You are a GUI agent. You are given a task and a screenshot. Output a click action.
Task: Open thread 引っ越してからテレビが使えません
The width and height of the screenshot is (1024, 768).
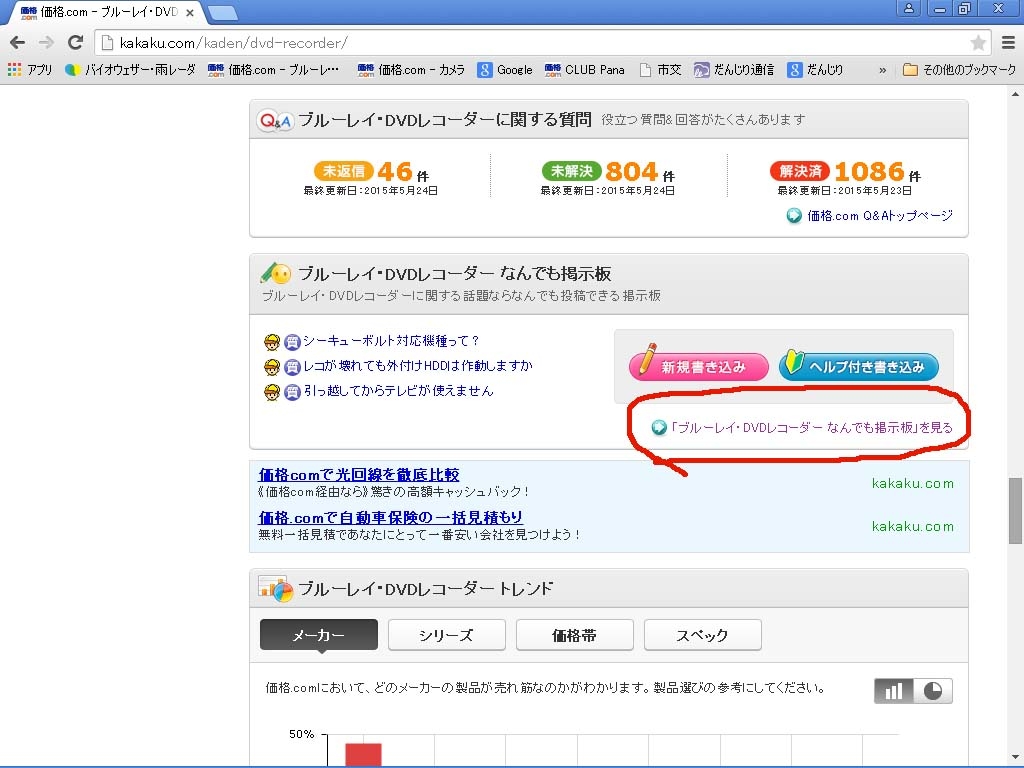[x=398, y=391]
